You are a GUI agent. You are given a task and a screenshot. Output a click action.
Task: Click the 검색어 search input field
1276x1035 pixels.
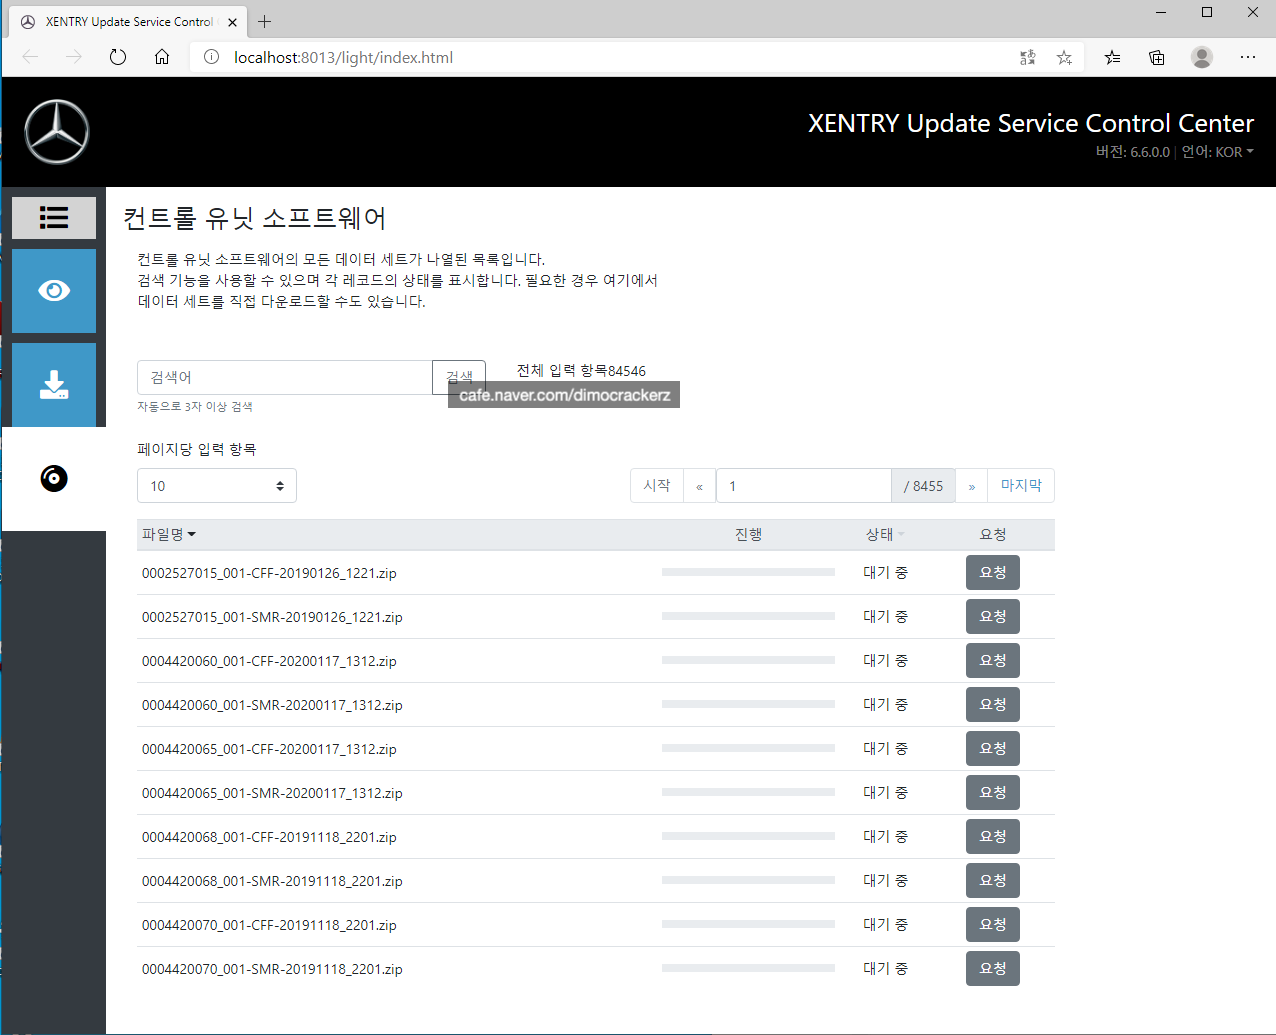coord(285,377)
